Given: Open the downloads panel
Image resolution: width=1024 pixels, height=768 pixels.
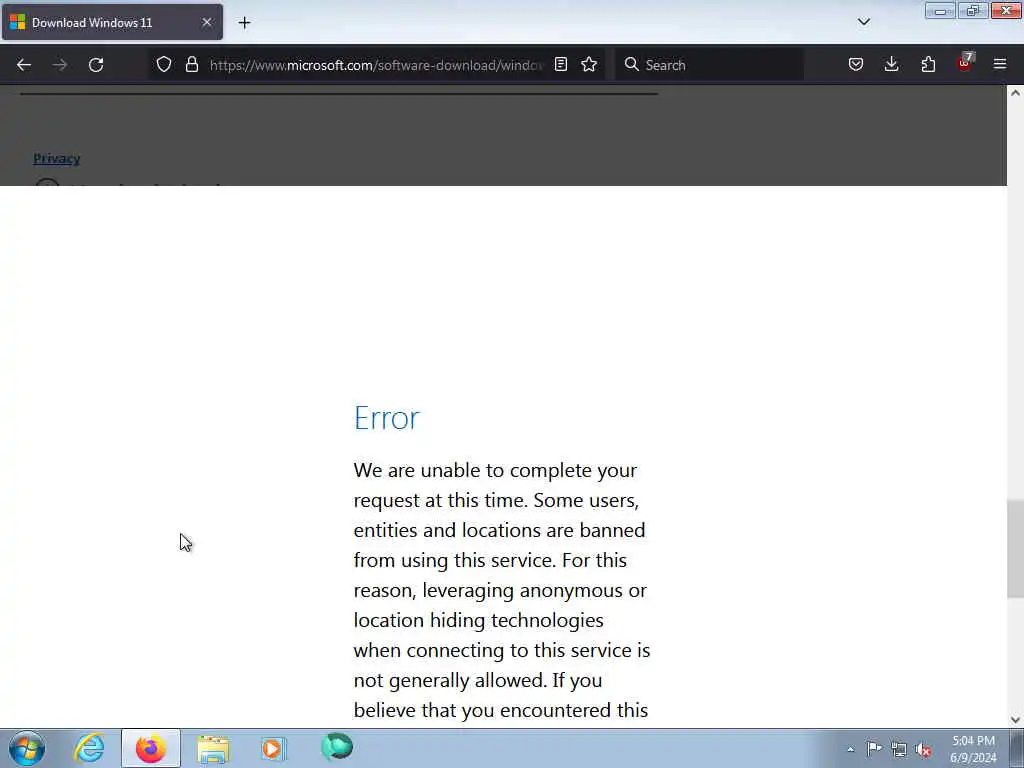Looking at the screenshot, I should coord(891,65).
